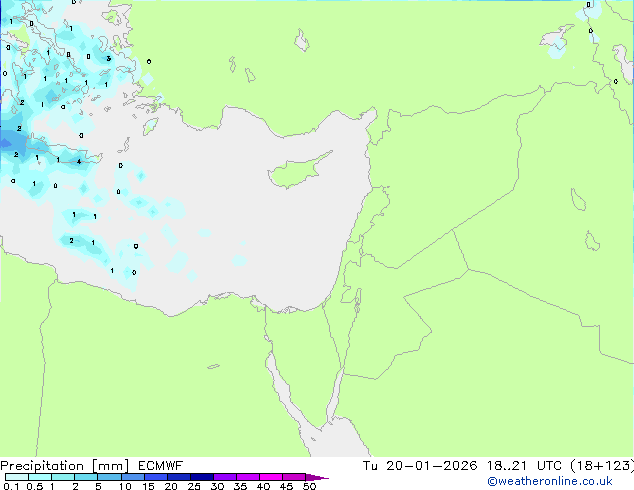Pick the 10–15 mm blue legend swatch

[x=133, y=477]
